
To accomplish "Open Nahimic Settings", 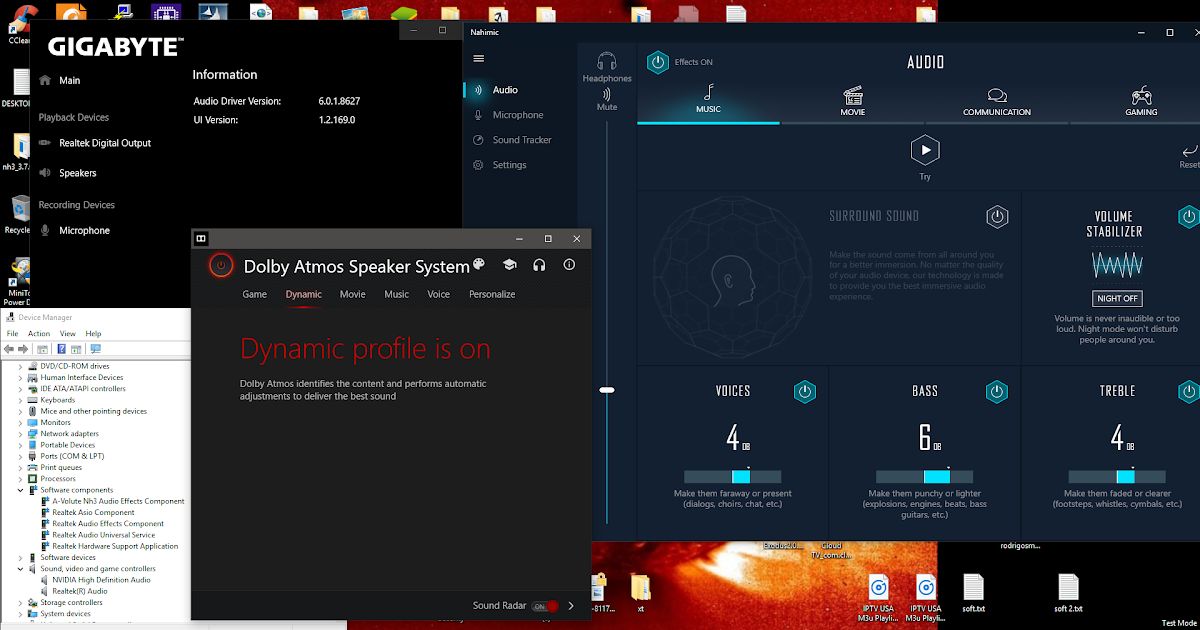I will 499,165.
